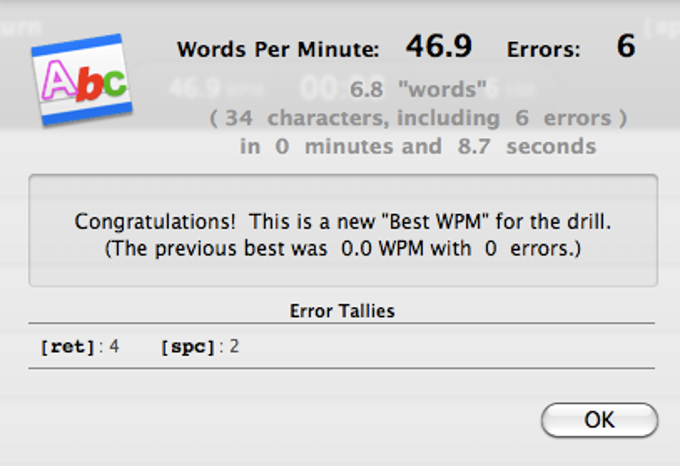
Task: Click the Errors count 6
Action: pyautogui.click(x=626, y=46)
